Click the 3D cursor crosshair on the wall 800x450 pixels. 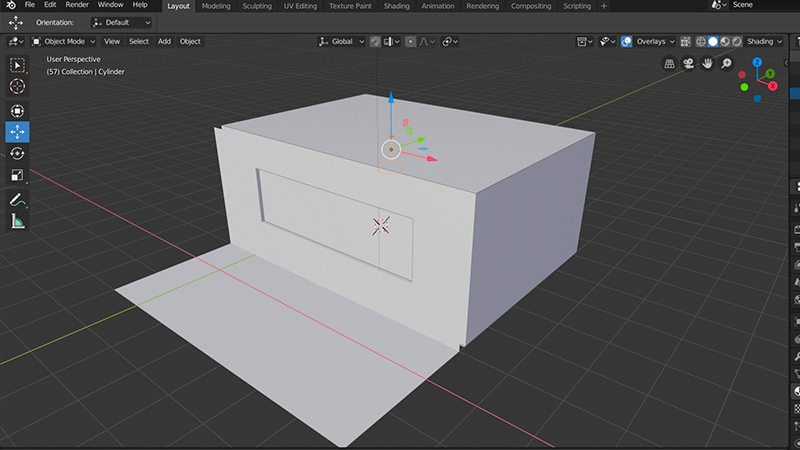tap(381, 226)
